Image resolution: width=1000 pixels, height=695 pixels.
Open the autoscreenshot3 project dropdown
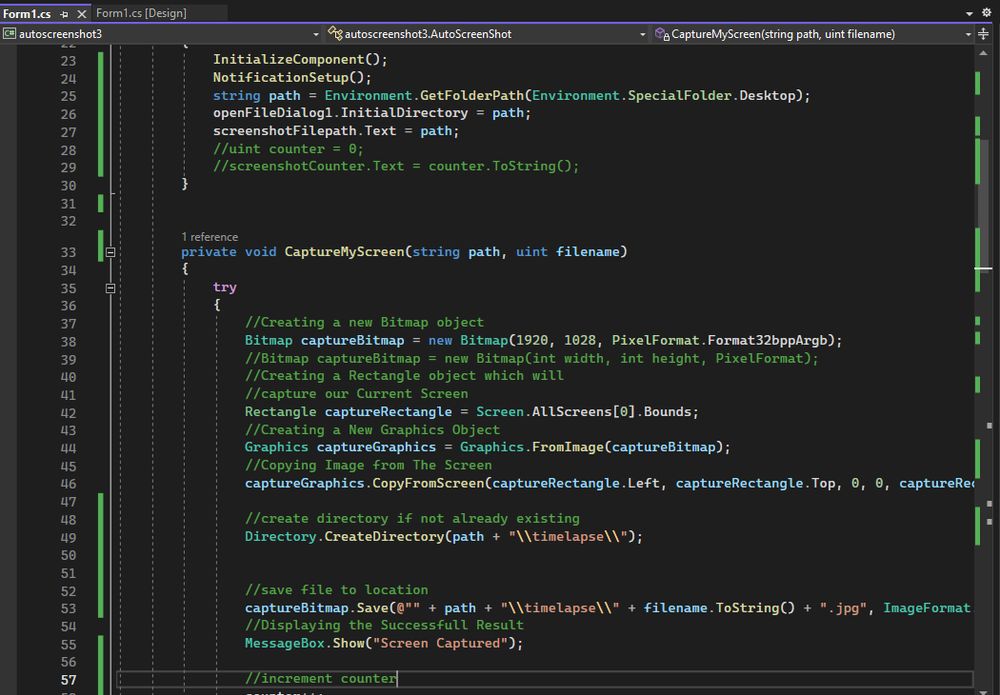pos(316,34)
